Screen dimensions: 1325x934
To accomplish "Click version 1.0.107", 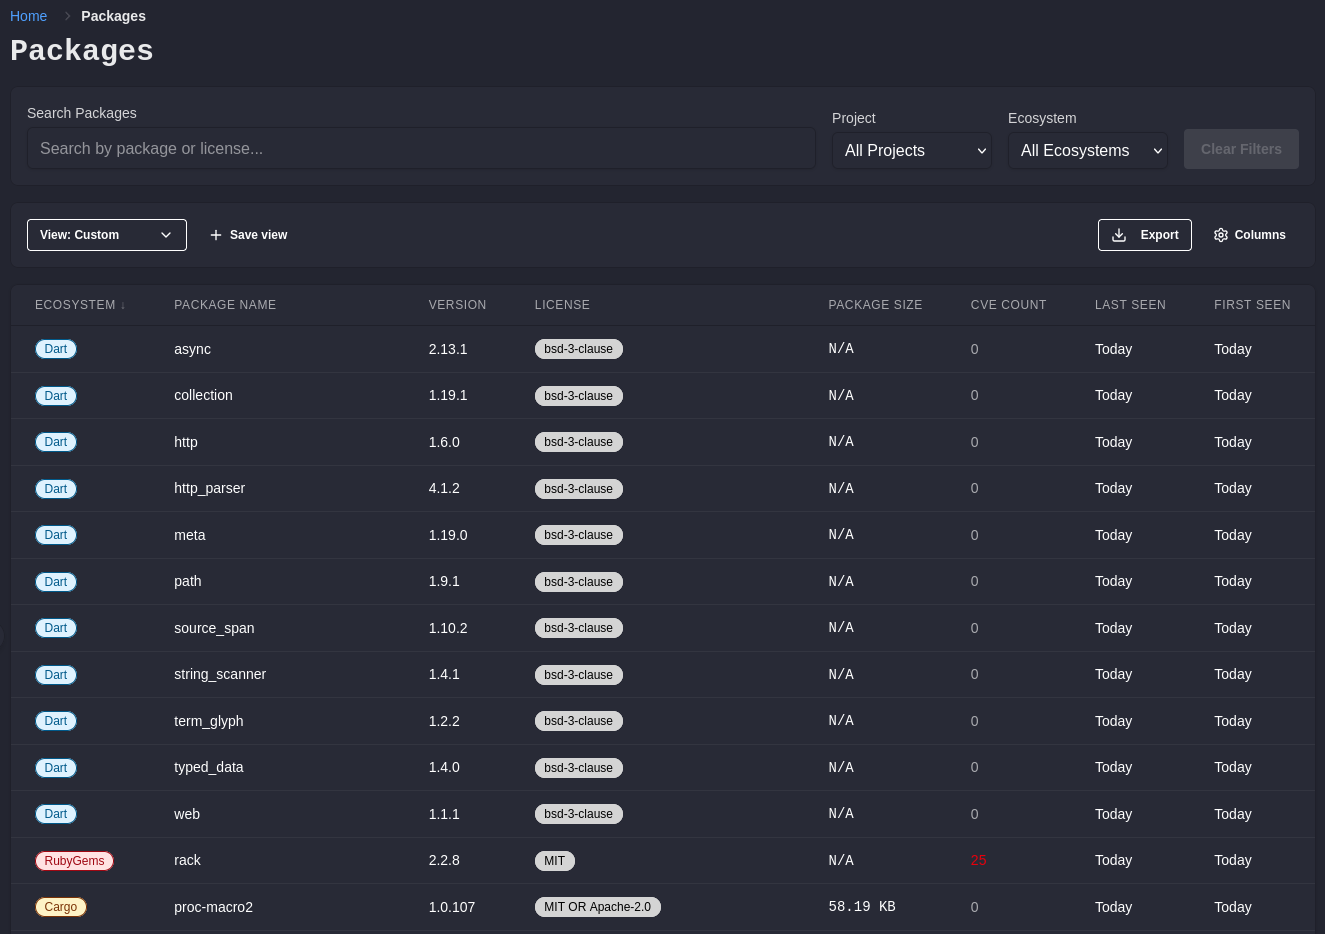I will tap(452, 907).
